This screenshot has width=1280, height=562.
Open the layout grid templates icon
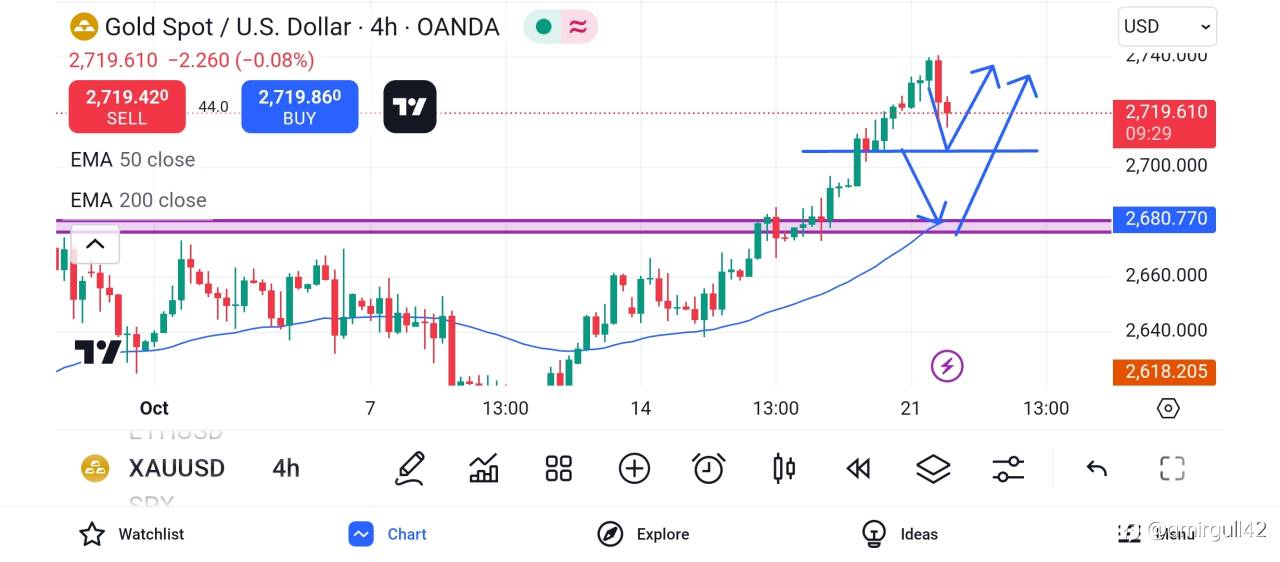pyautogui.click(x=558, y=468)
